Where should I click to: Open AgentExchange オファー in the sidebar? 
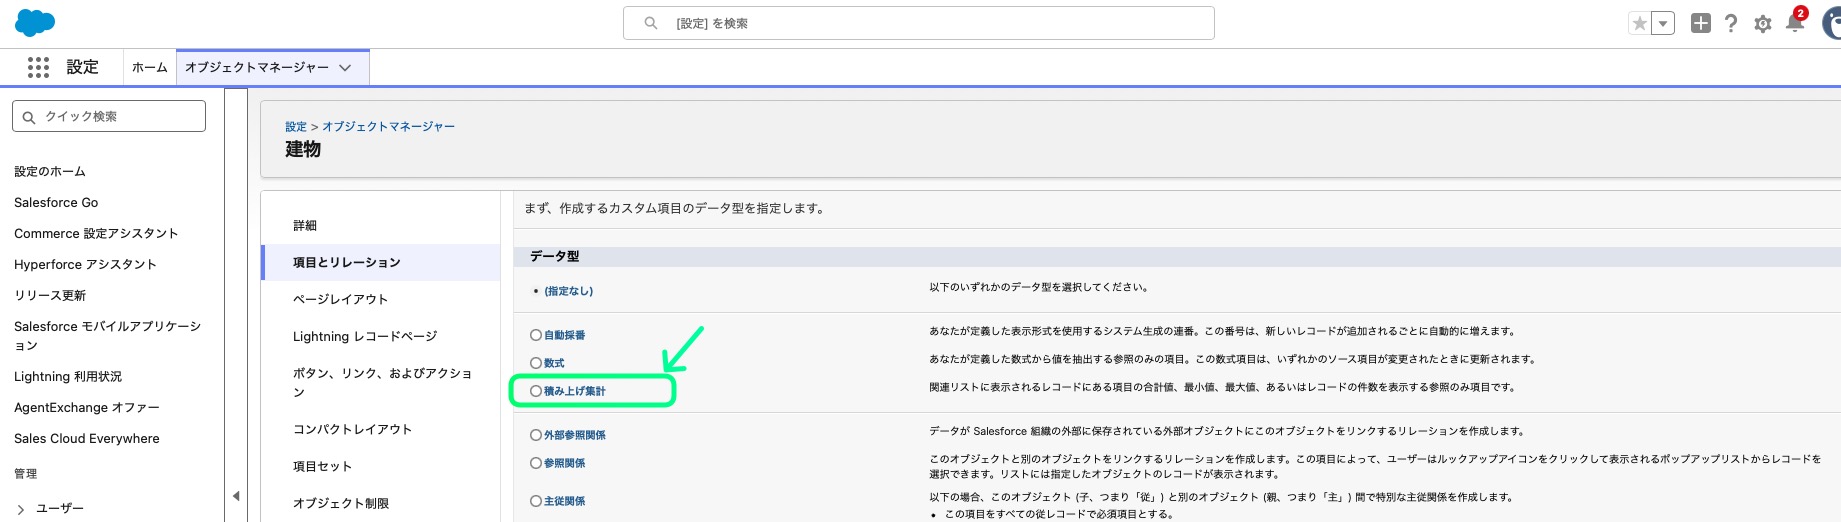87,407
